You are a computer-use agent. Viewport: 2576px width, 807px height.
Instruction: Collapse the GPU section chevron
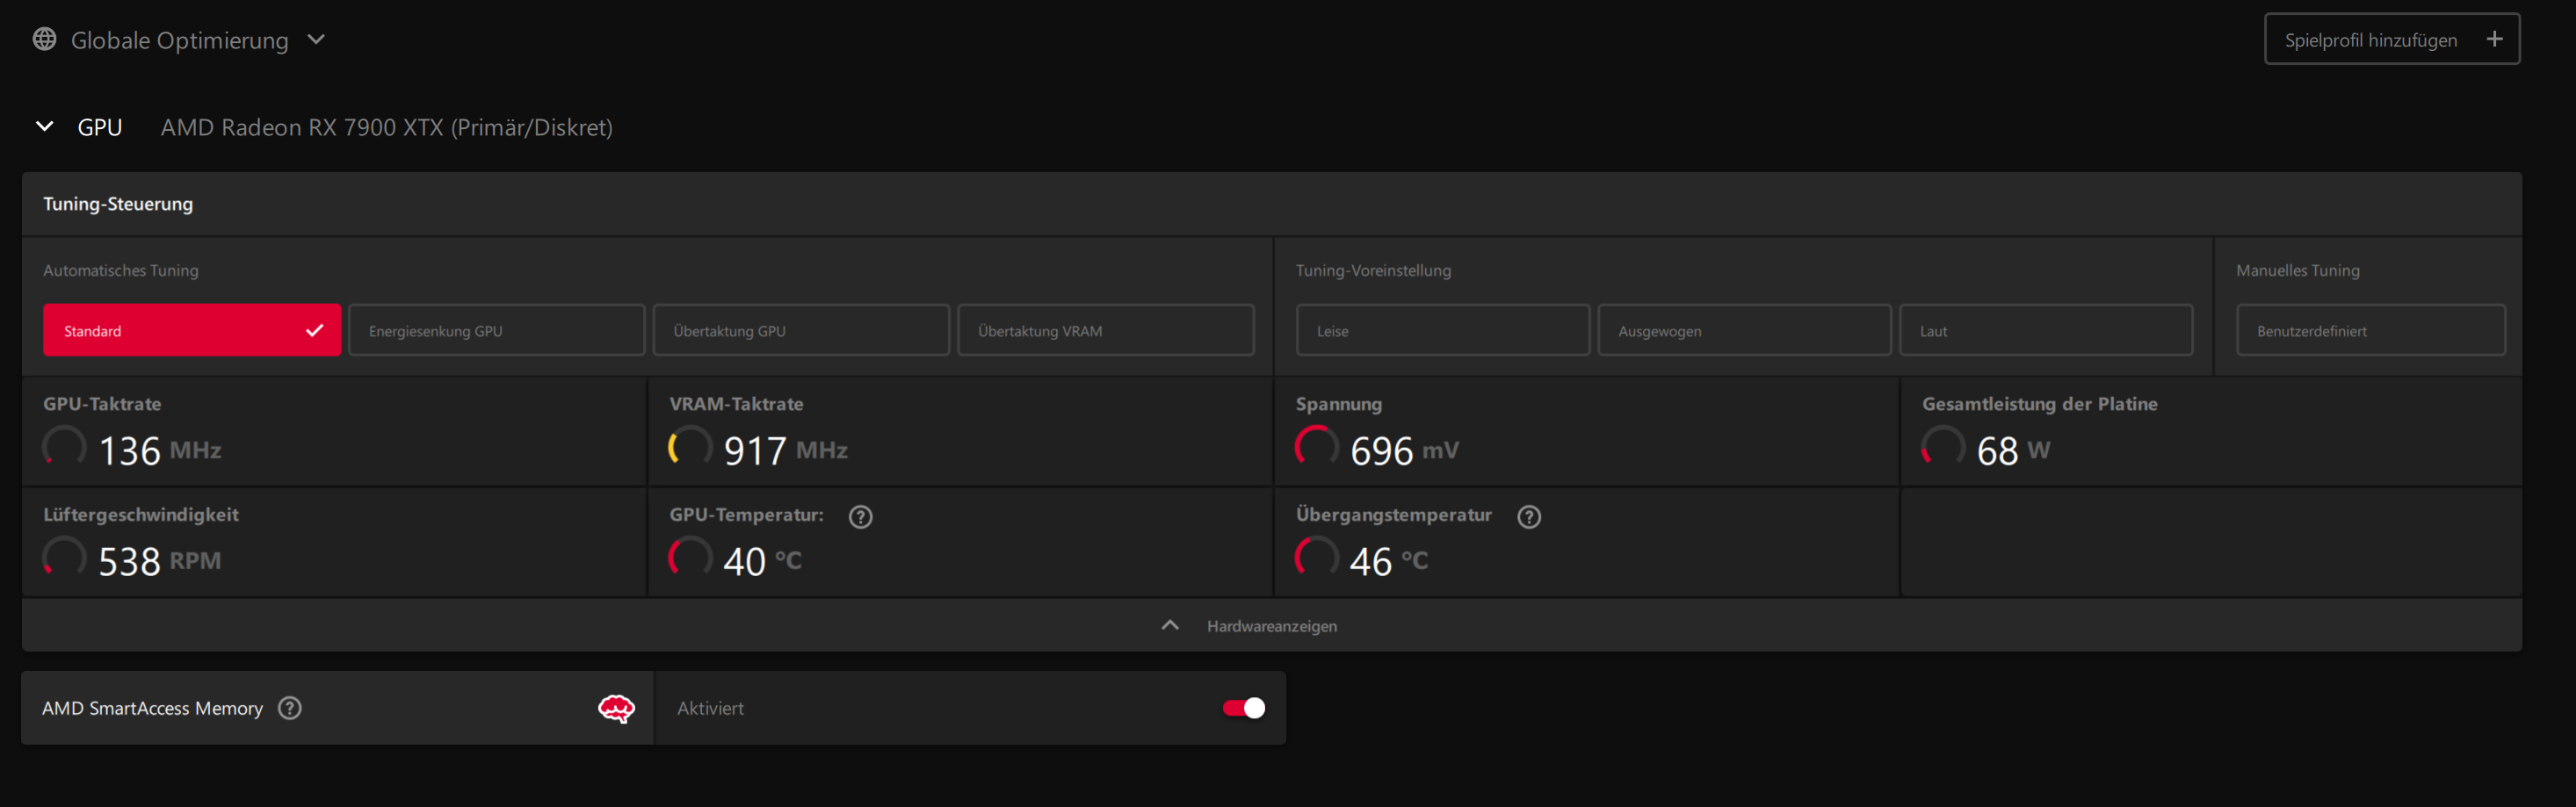click(x=45, y=126)
